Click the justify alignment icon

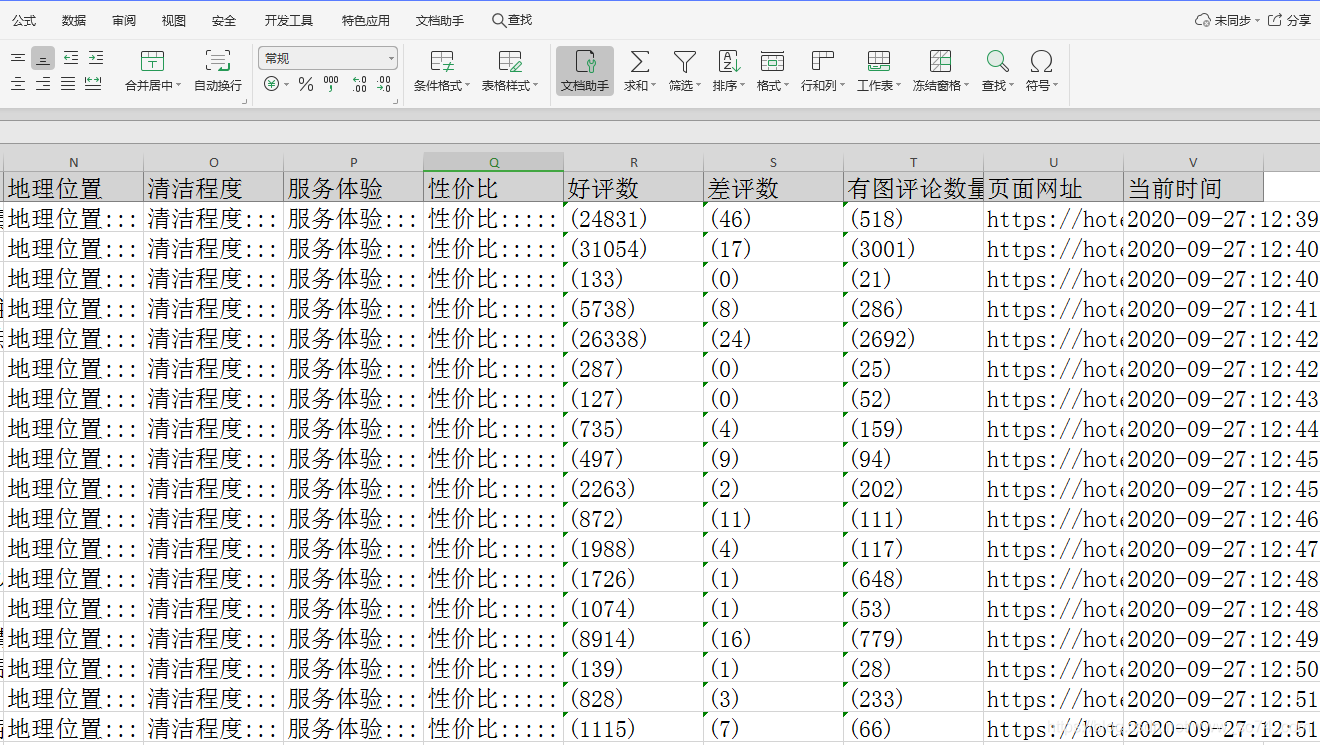(x=68, y=84)
